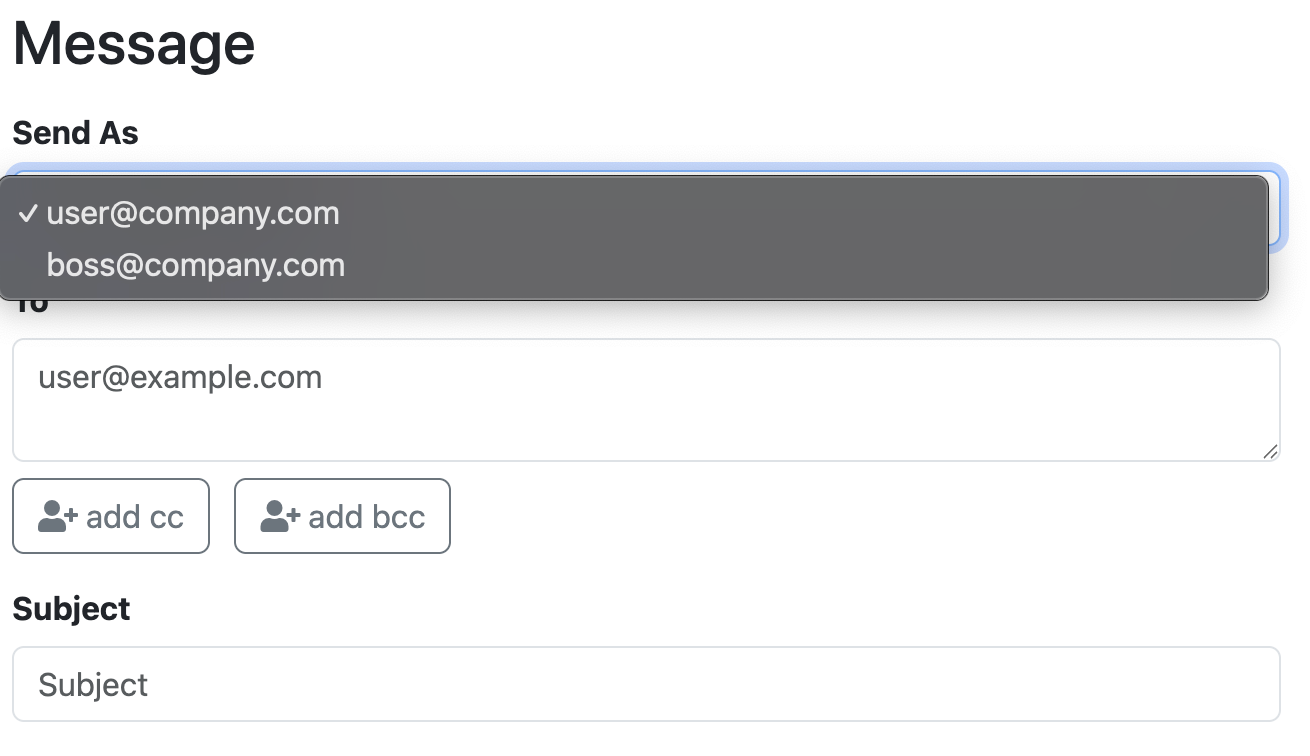This screenshot has width=1310, height=756.
Task: Click the add cc button
Action: tap(111, 516)
